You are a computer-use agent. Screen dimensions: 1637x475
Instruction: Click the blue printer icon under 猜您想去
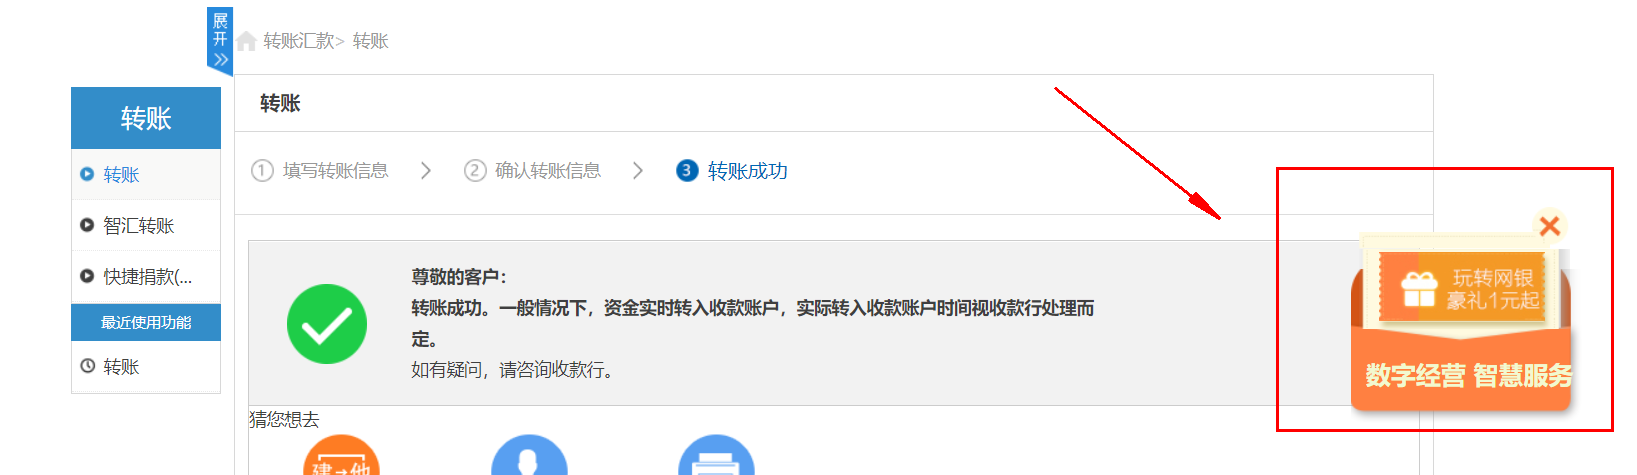(x=716, y=456)
